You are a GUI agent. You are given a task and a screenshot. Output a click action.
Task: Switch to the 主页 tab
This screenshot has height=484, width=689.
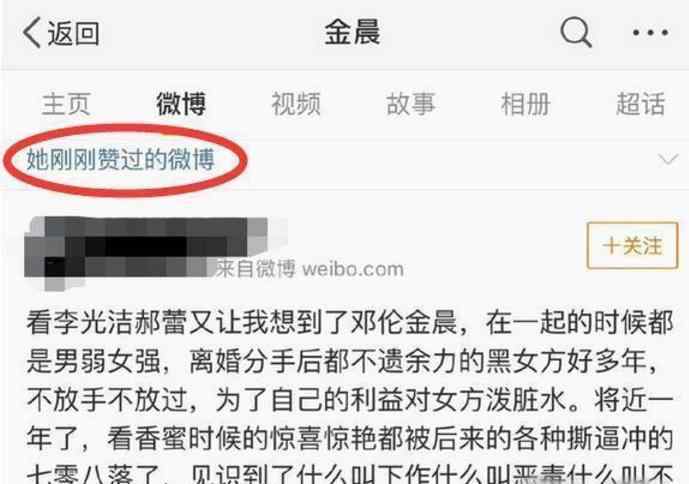point(66,104)
